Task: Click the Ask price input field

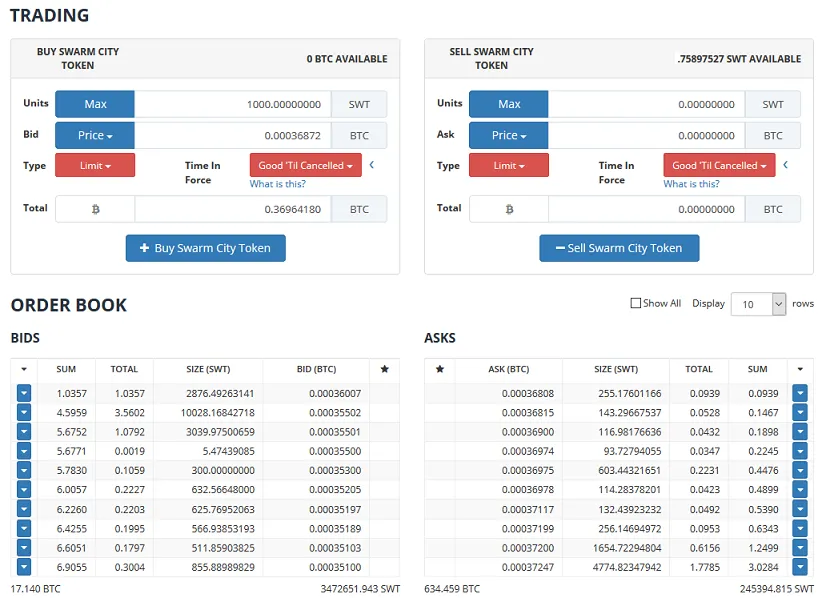Action: click(647, 135)
